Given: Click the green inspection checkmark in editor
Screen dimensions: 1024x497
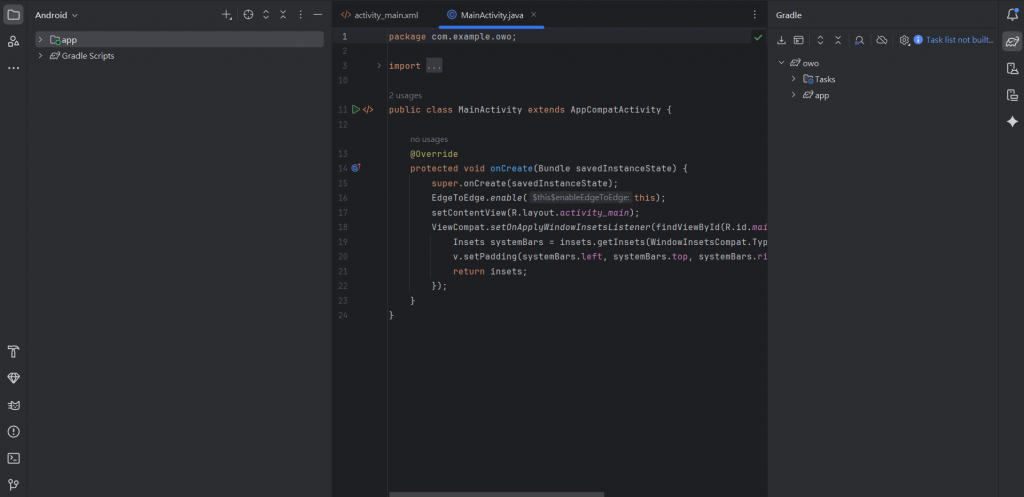Looking at the screenshot, I should (758, 37).
